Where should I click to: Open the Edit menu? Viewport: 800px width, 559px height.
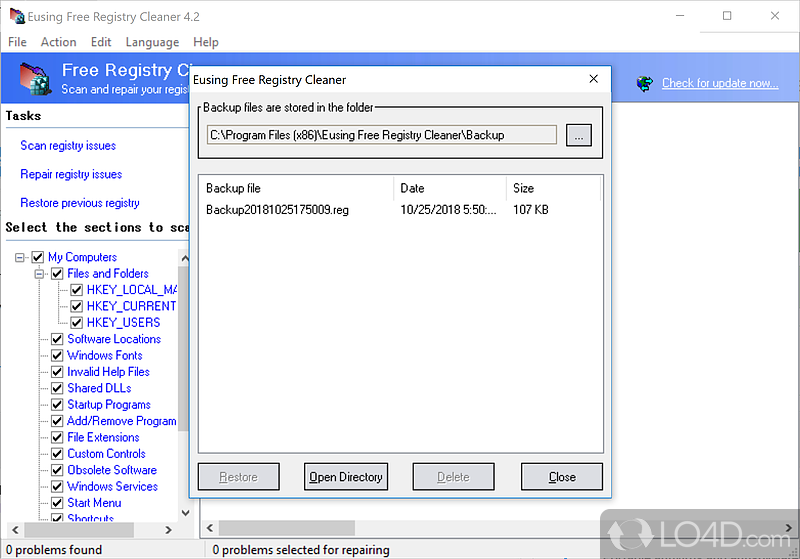[101, 42]
